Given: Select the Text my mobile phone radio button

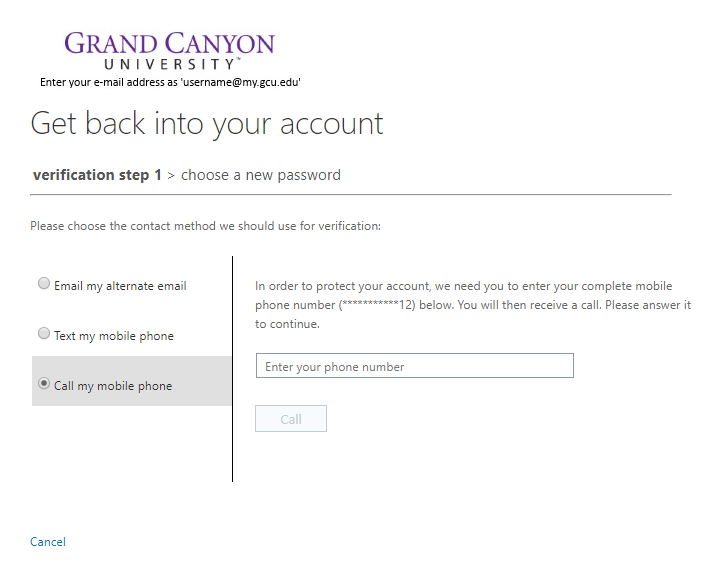Looking at the screenshot, I should (44, 333).
